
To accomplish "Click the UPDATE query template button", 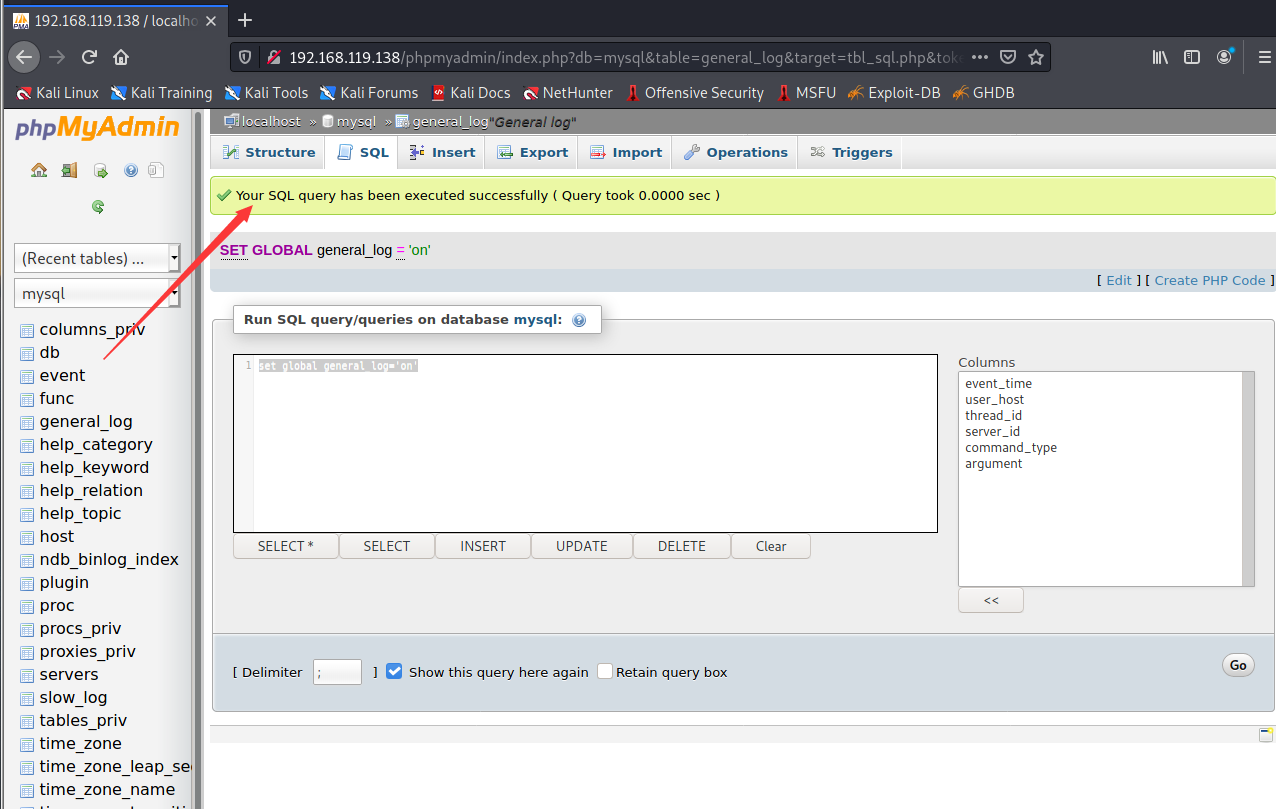I will click(x=582, y=546).
